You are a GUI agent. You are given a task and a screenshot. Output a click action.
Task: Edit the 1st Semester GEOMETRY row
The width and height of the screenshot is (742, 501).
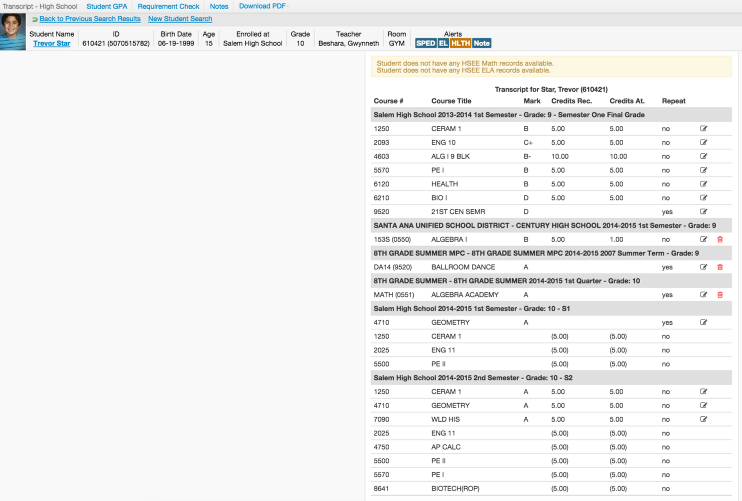[703, 322]
